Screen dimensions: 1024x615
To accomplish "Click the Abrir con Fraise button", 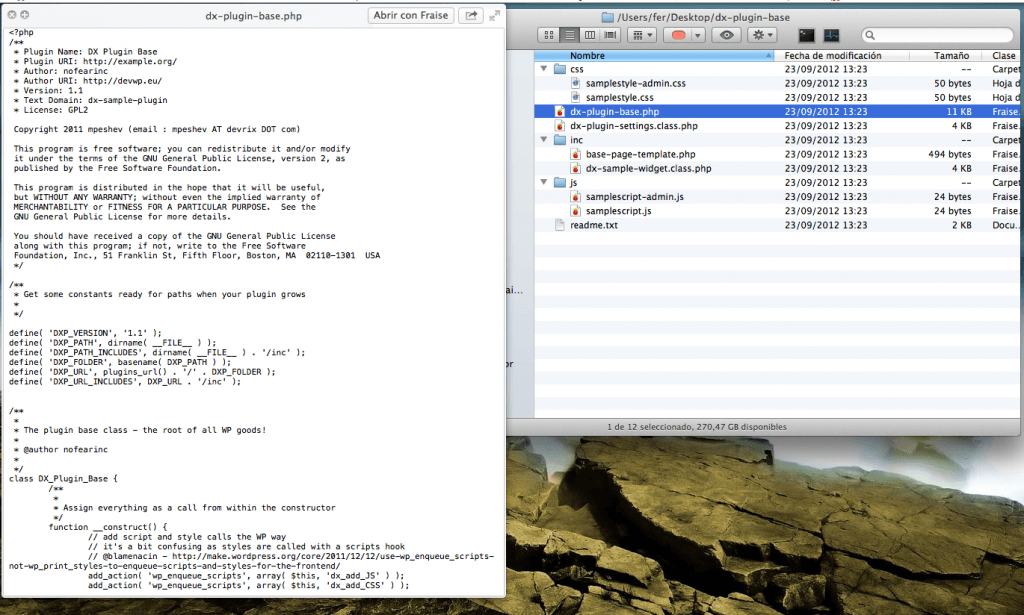I will [x=410, y=15].
